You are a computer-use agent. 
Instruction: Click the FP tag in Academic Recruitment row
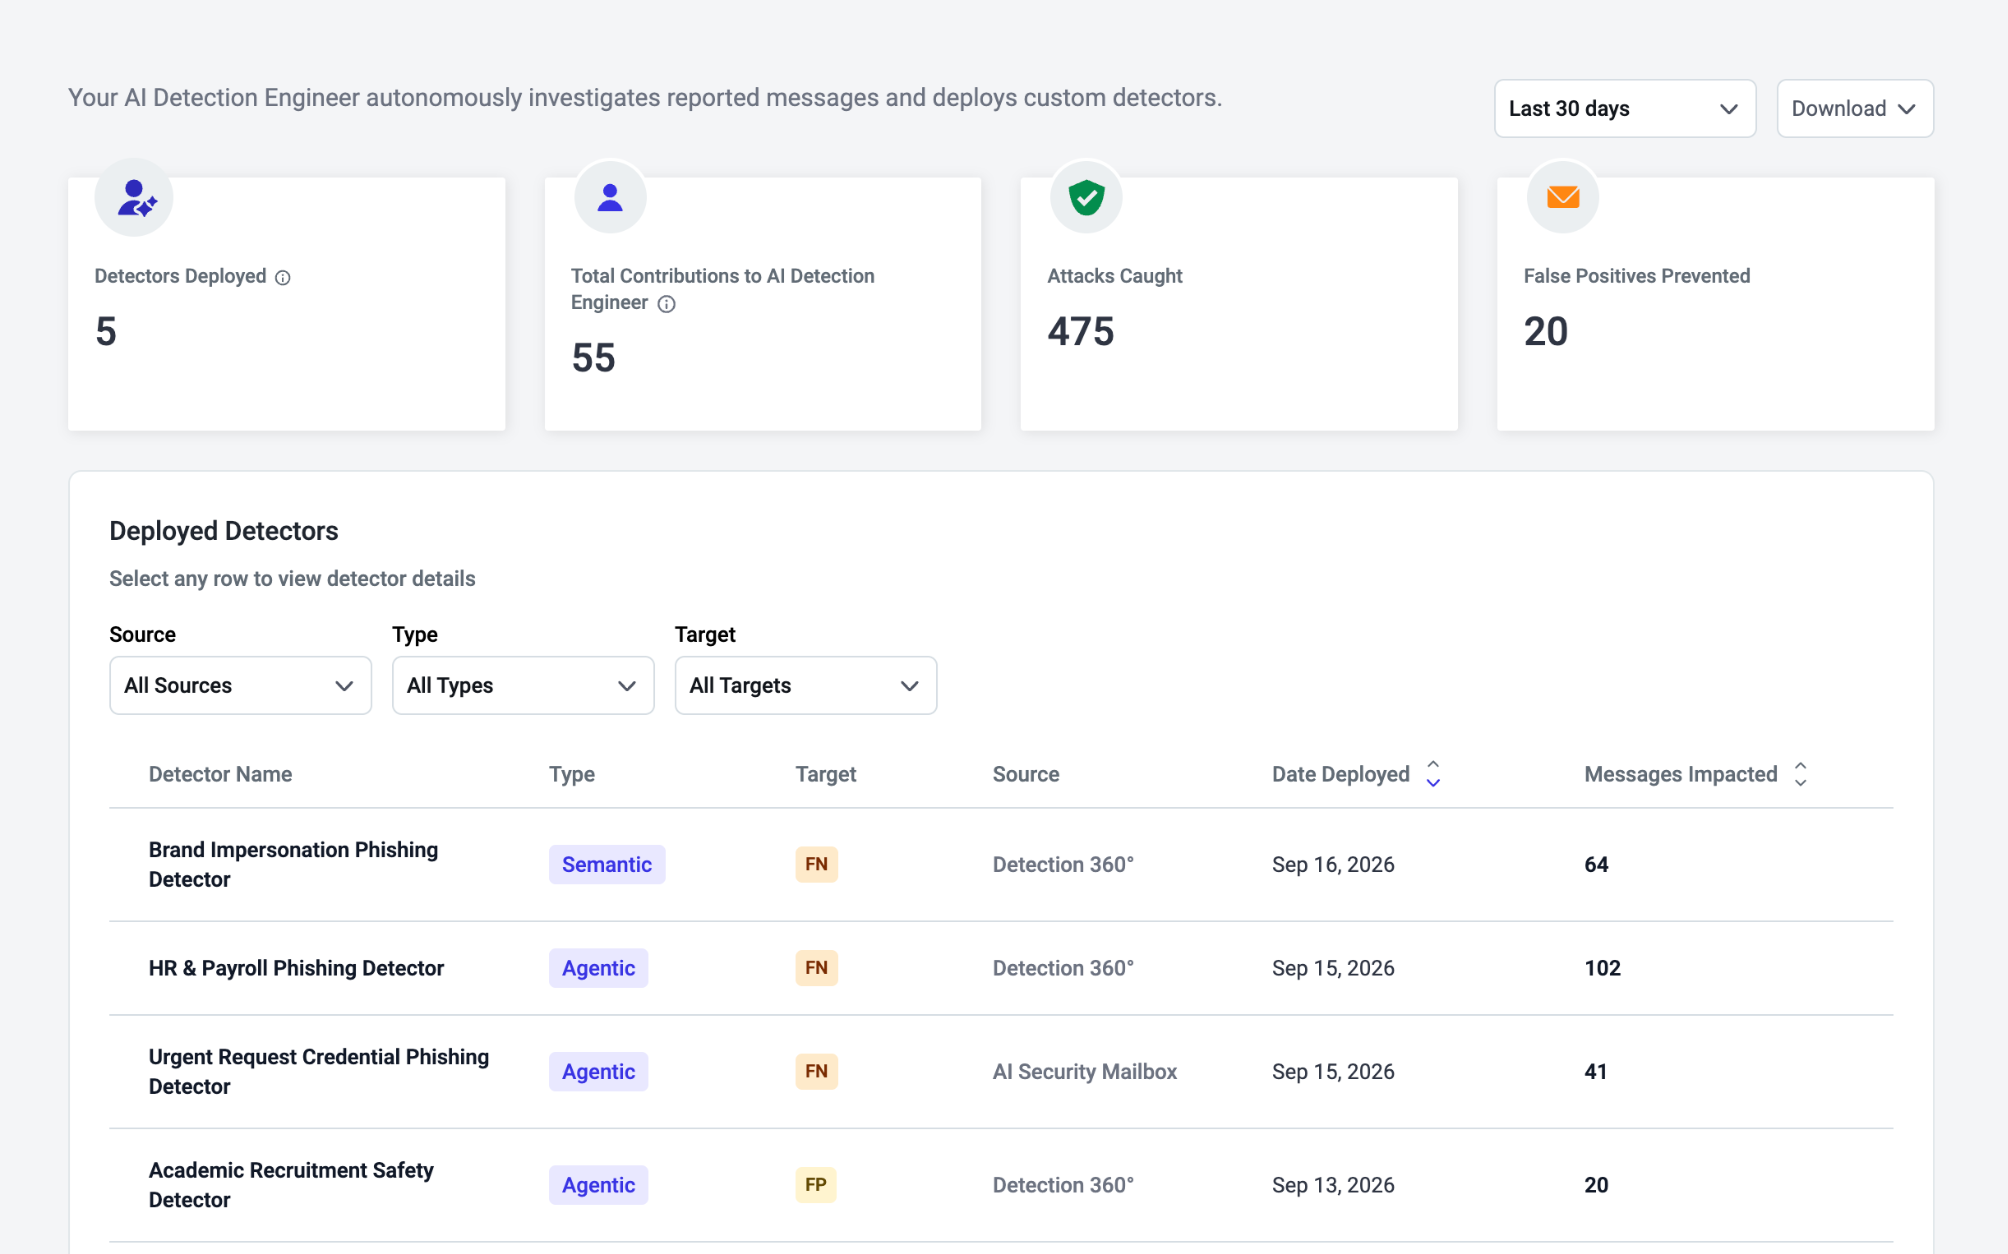[x=816, y=1185]
